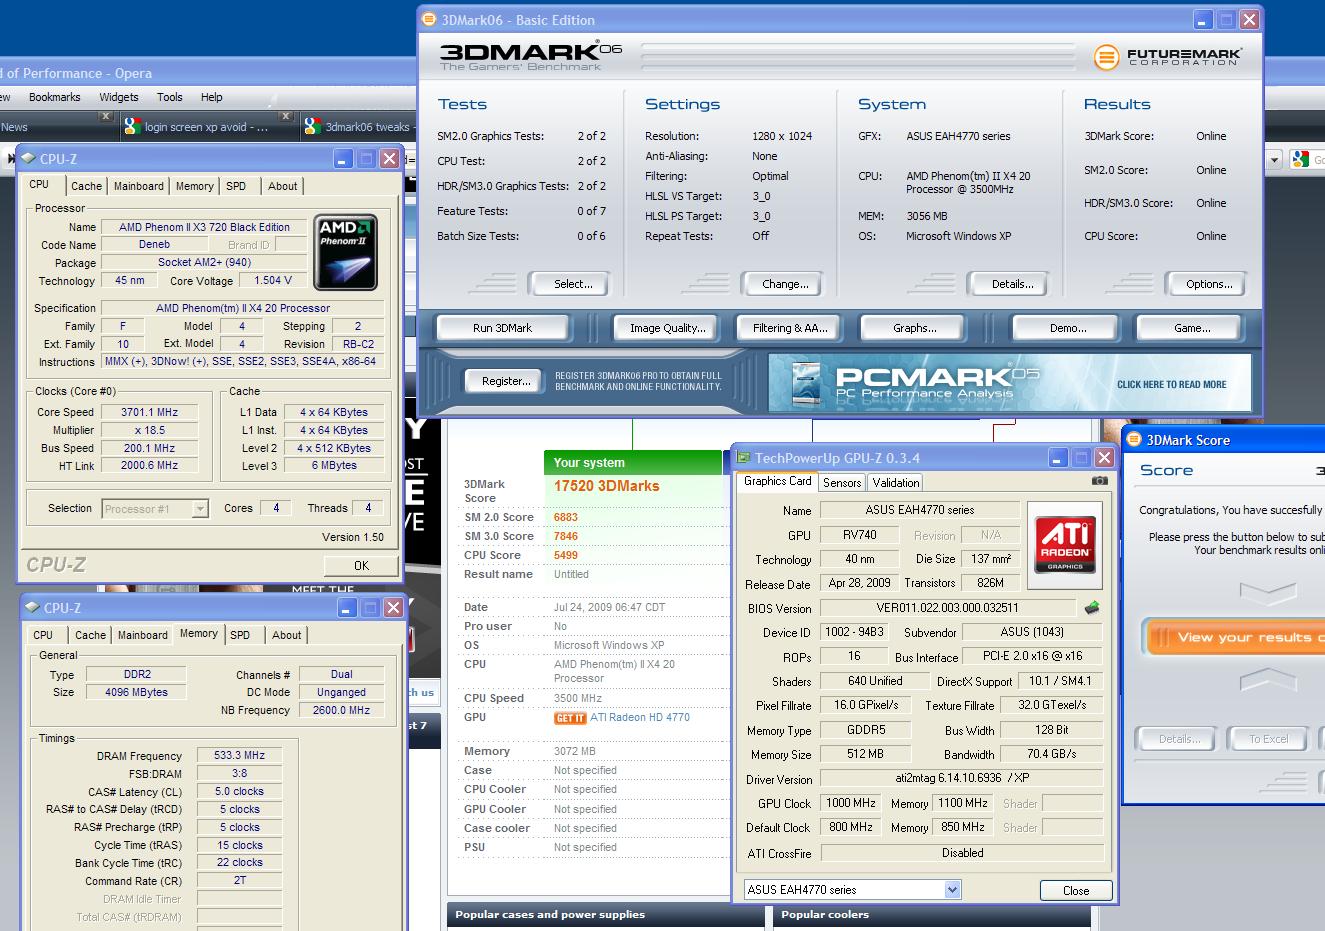The width and height of the screenshot is (1325, 931).
Task: Open the Processor selection dropdown in CPU-Z
Action: (x=199, y=509)
